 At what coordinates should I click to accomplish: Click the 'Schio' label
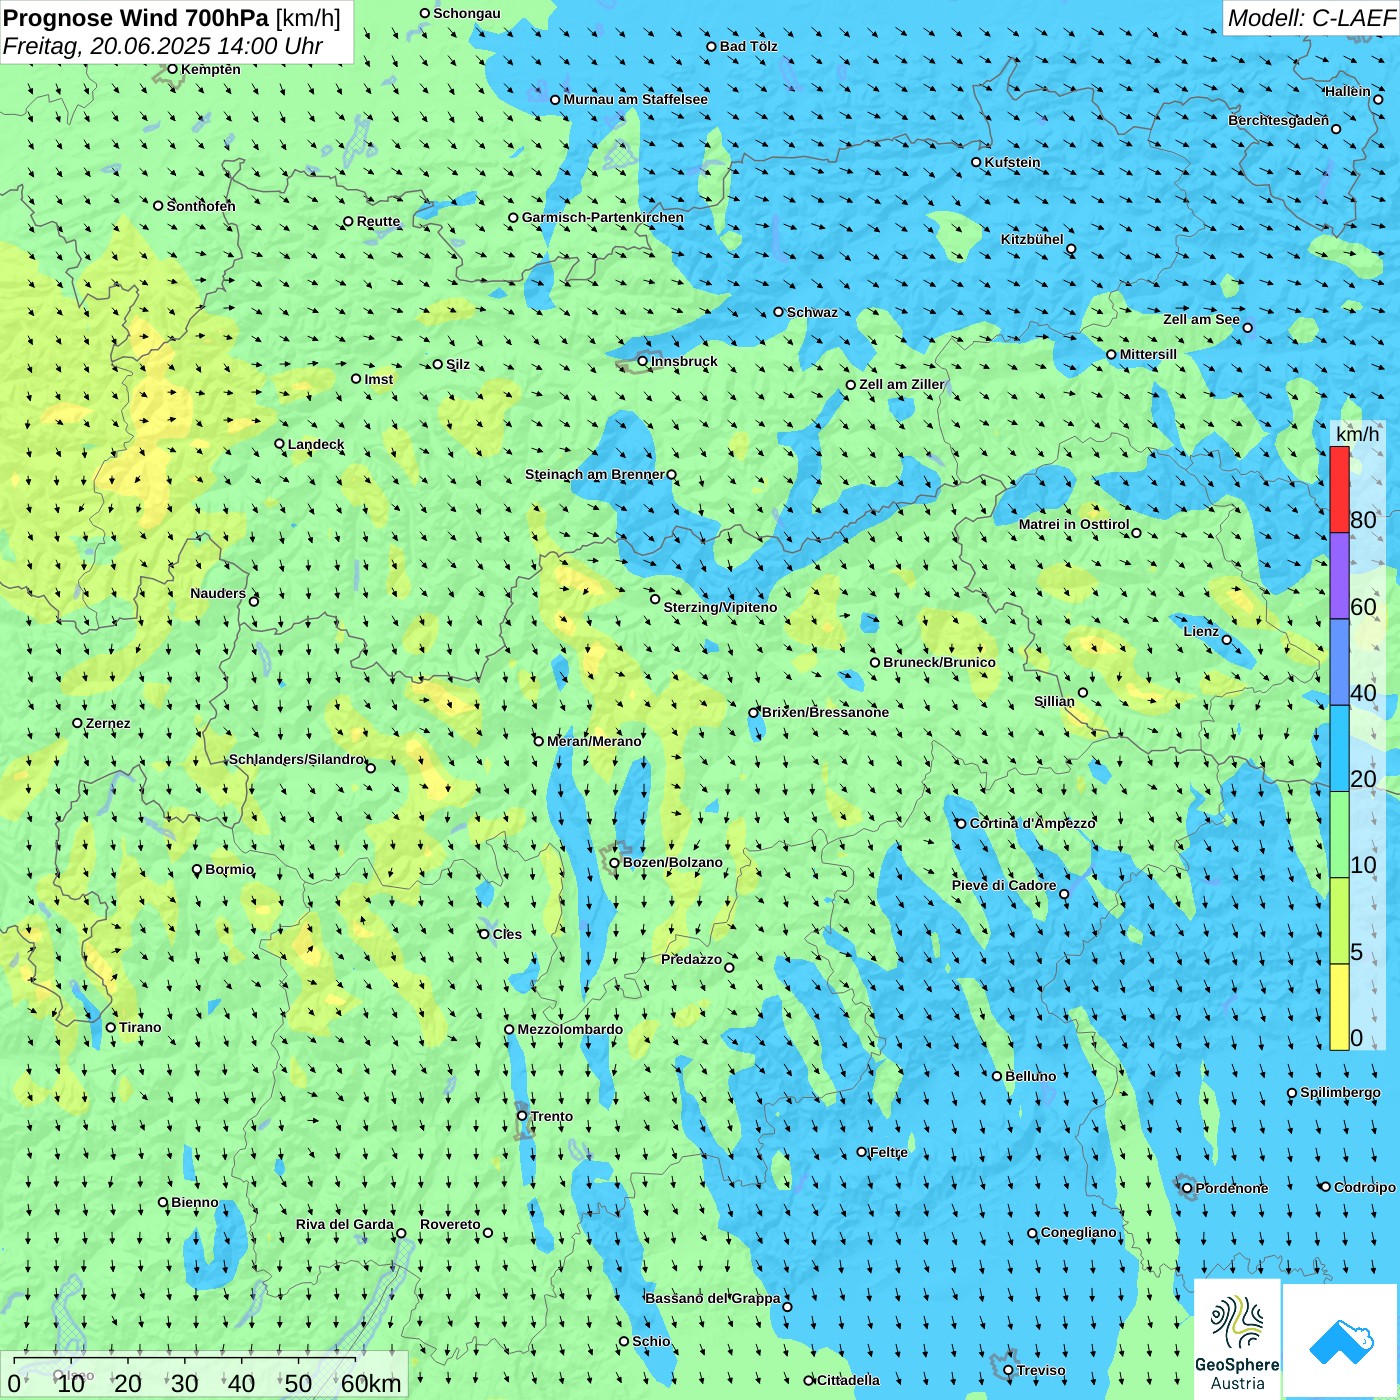(x=652, y=1341)
